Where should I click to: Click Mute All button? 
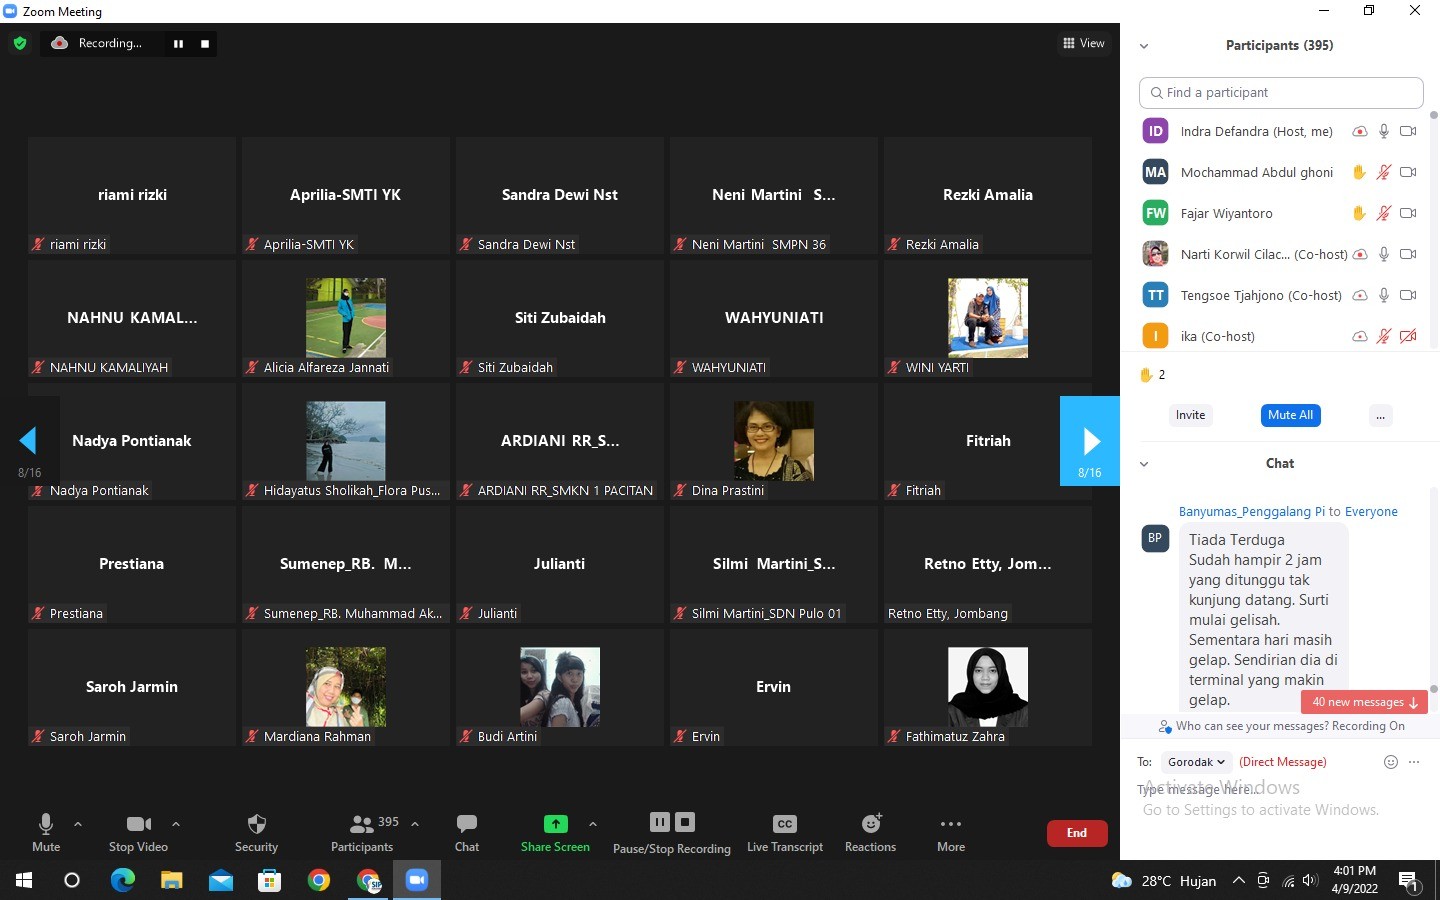click(1290, 415)
